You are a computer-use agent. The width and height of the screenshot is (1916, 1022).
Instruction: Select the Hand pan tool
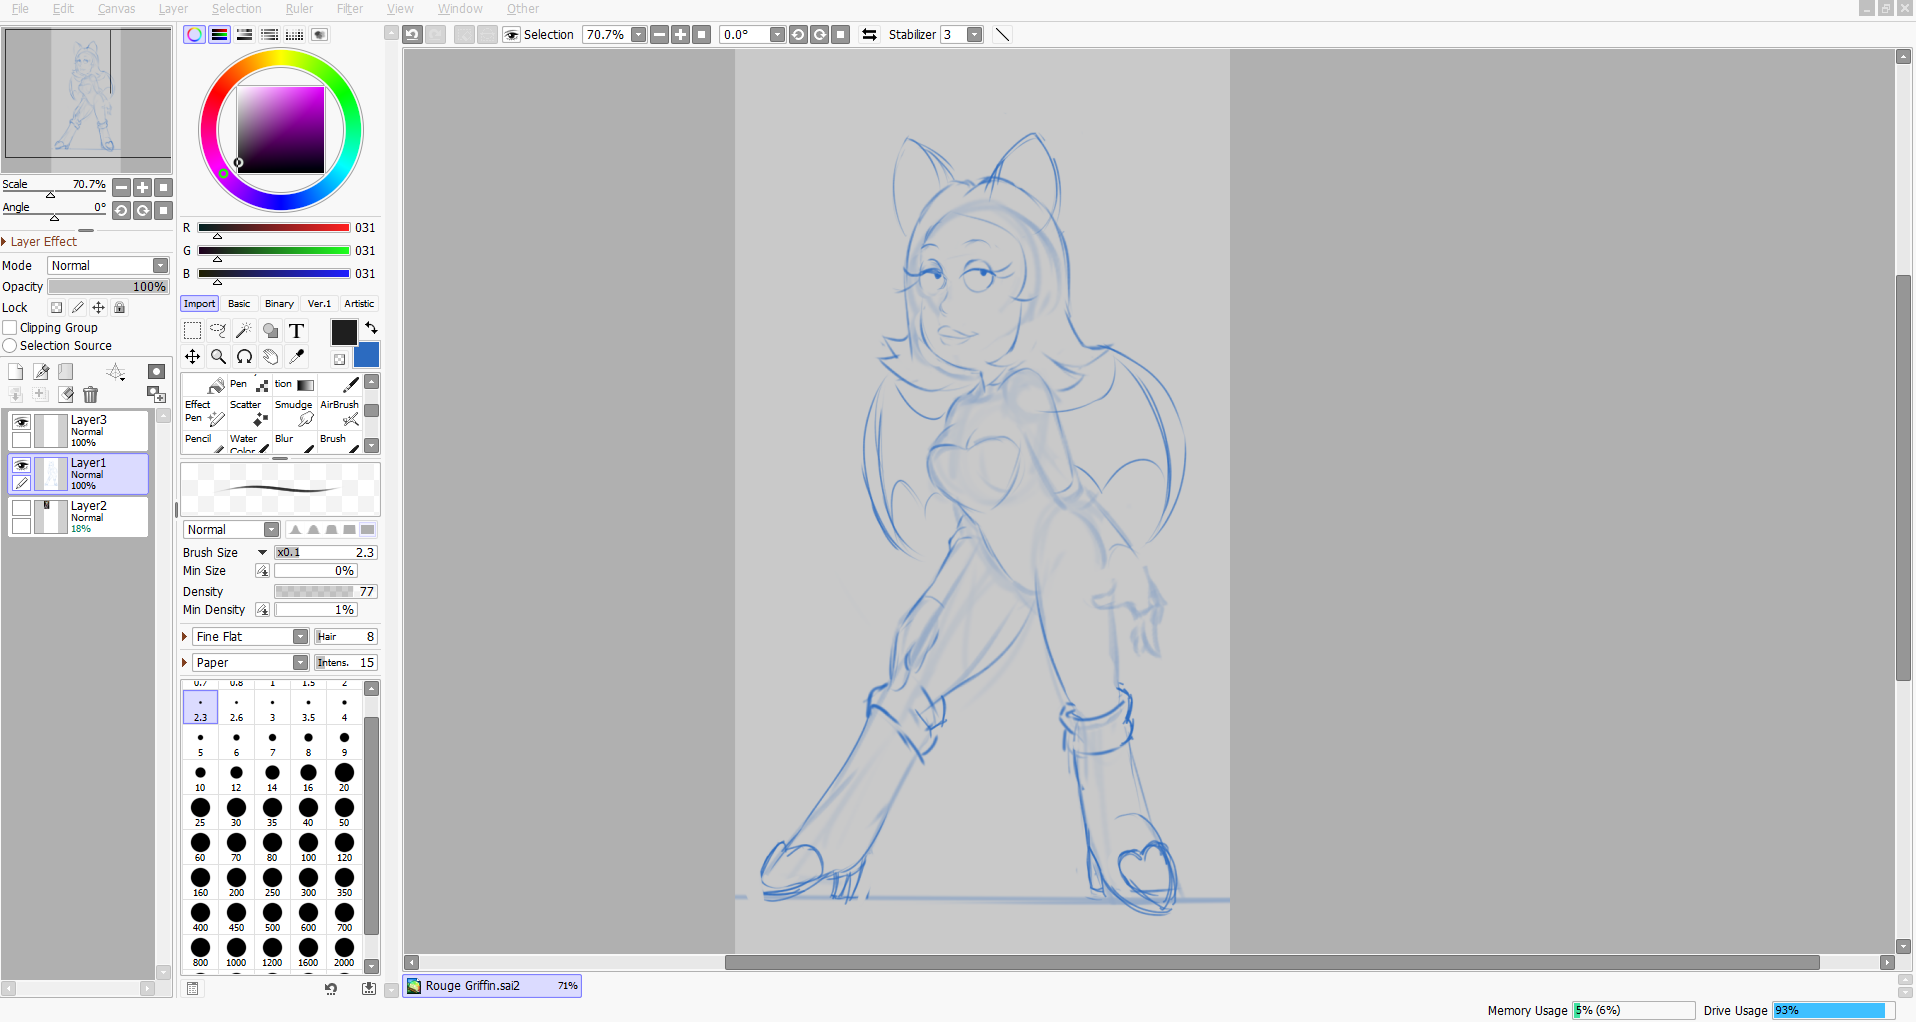[x=270, y=356]
